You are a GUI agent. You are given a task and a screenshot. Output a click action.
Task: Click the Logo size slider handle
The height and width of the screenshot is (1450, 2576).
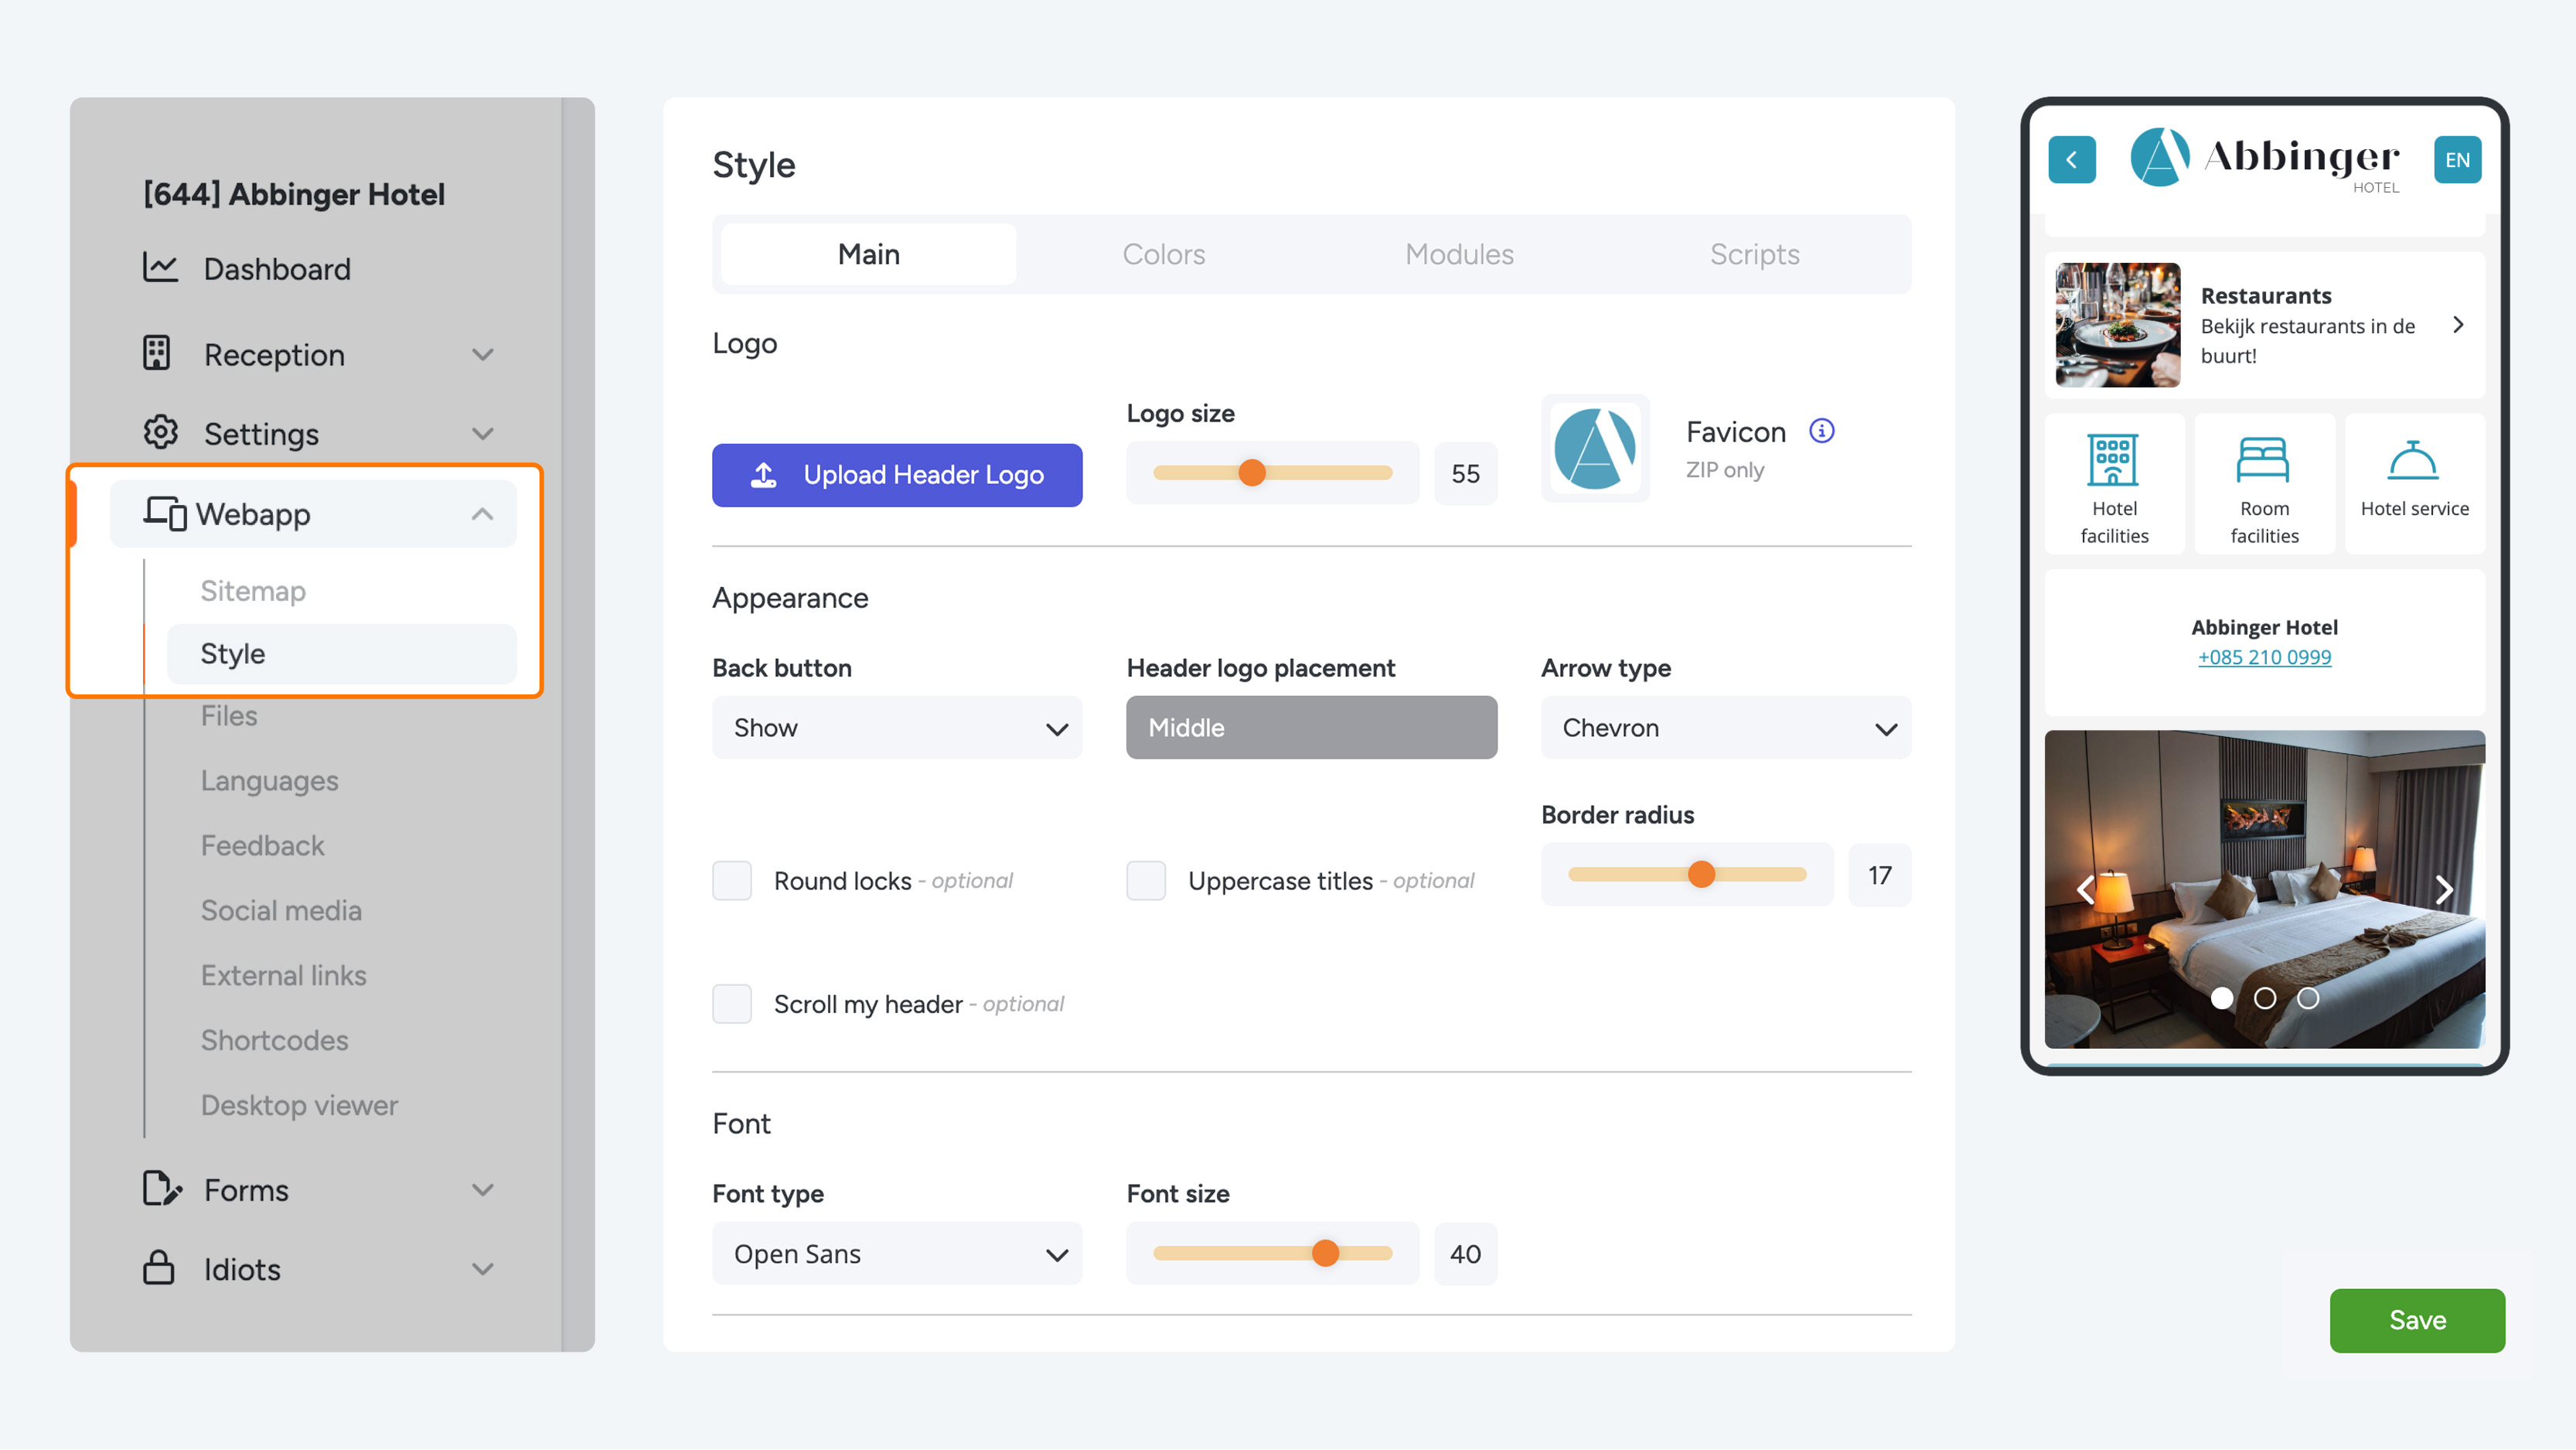point(1252,473)
